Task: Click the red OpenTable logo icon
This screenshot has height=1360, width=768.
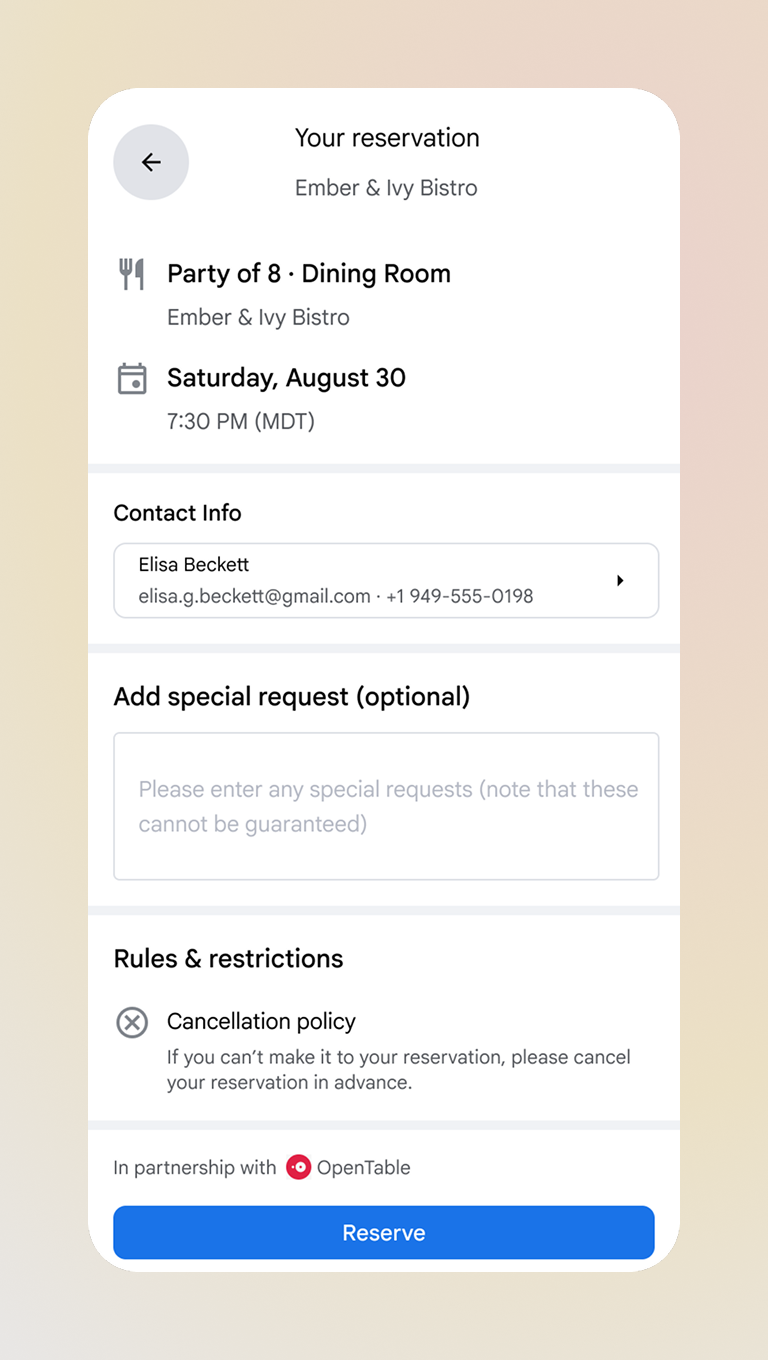Action: [x=298, y=1167]
